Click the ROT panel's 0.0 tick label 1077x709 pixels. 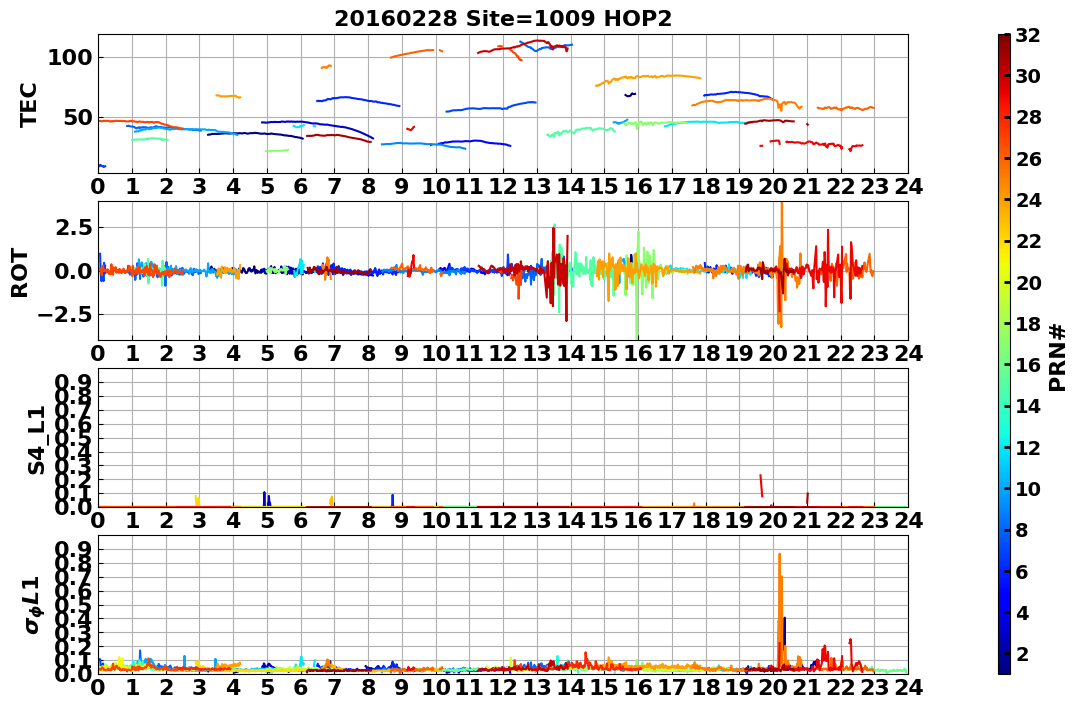[x=73, y=271]
